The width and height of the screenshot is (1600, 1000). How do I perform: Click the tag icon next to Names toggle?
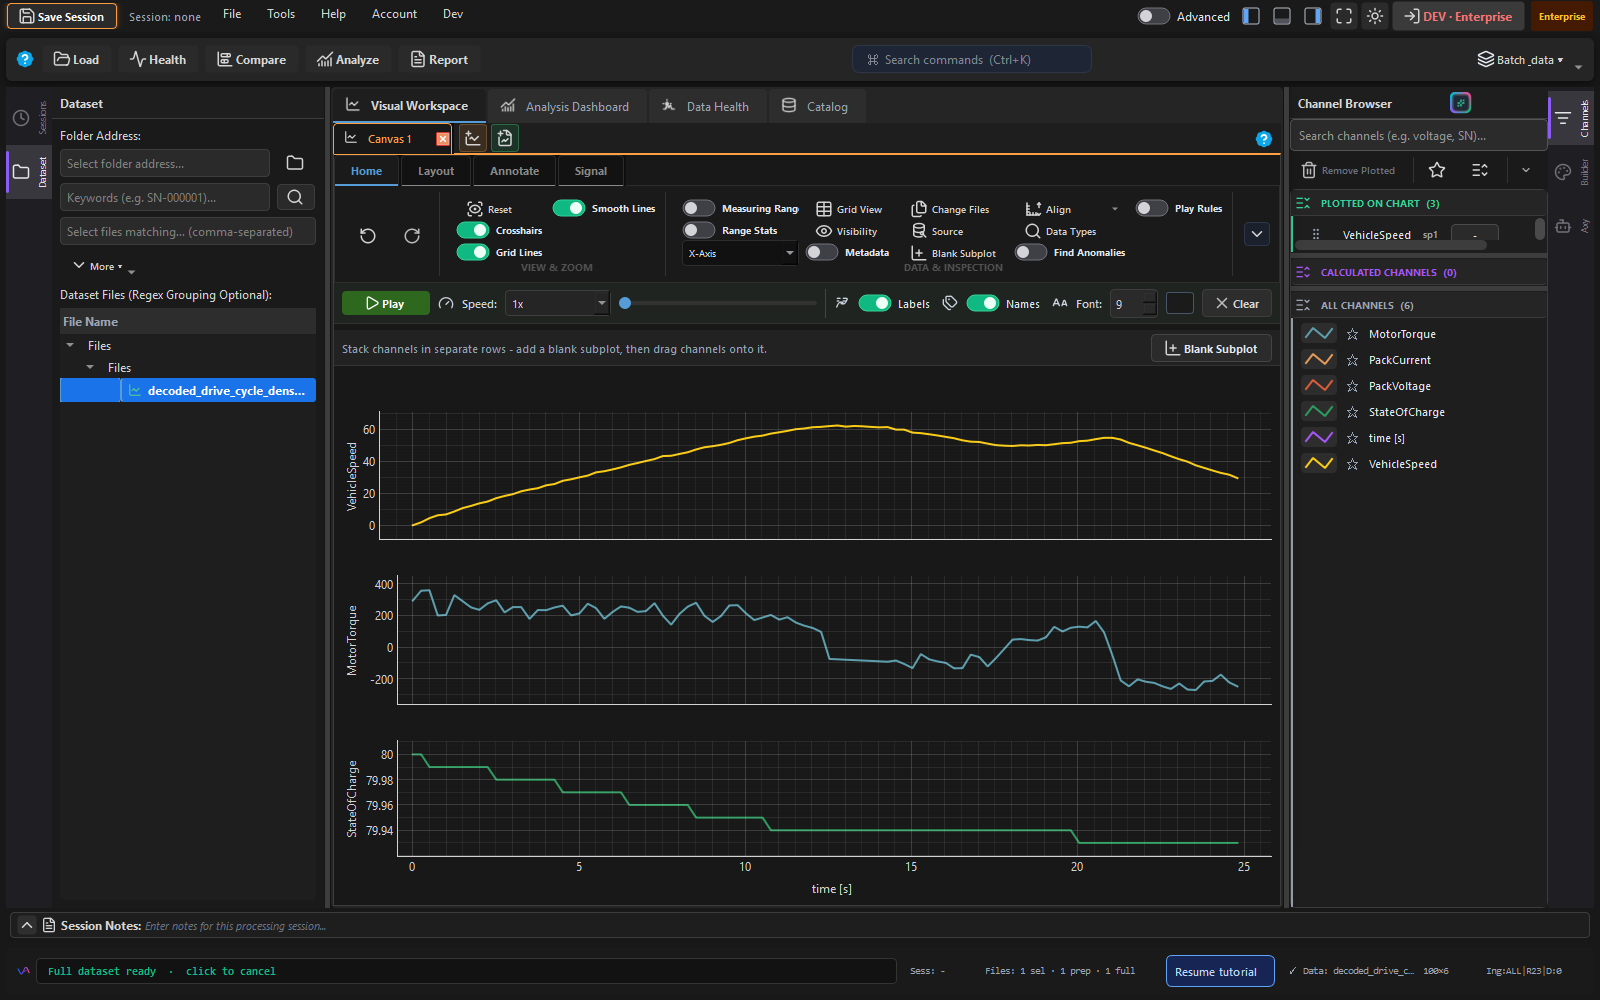click(950, 303)
